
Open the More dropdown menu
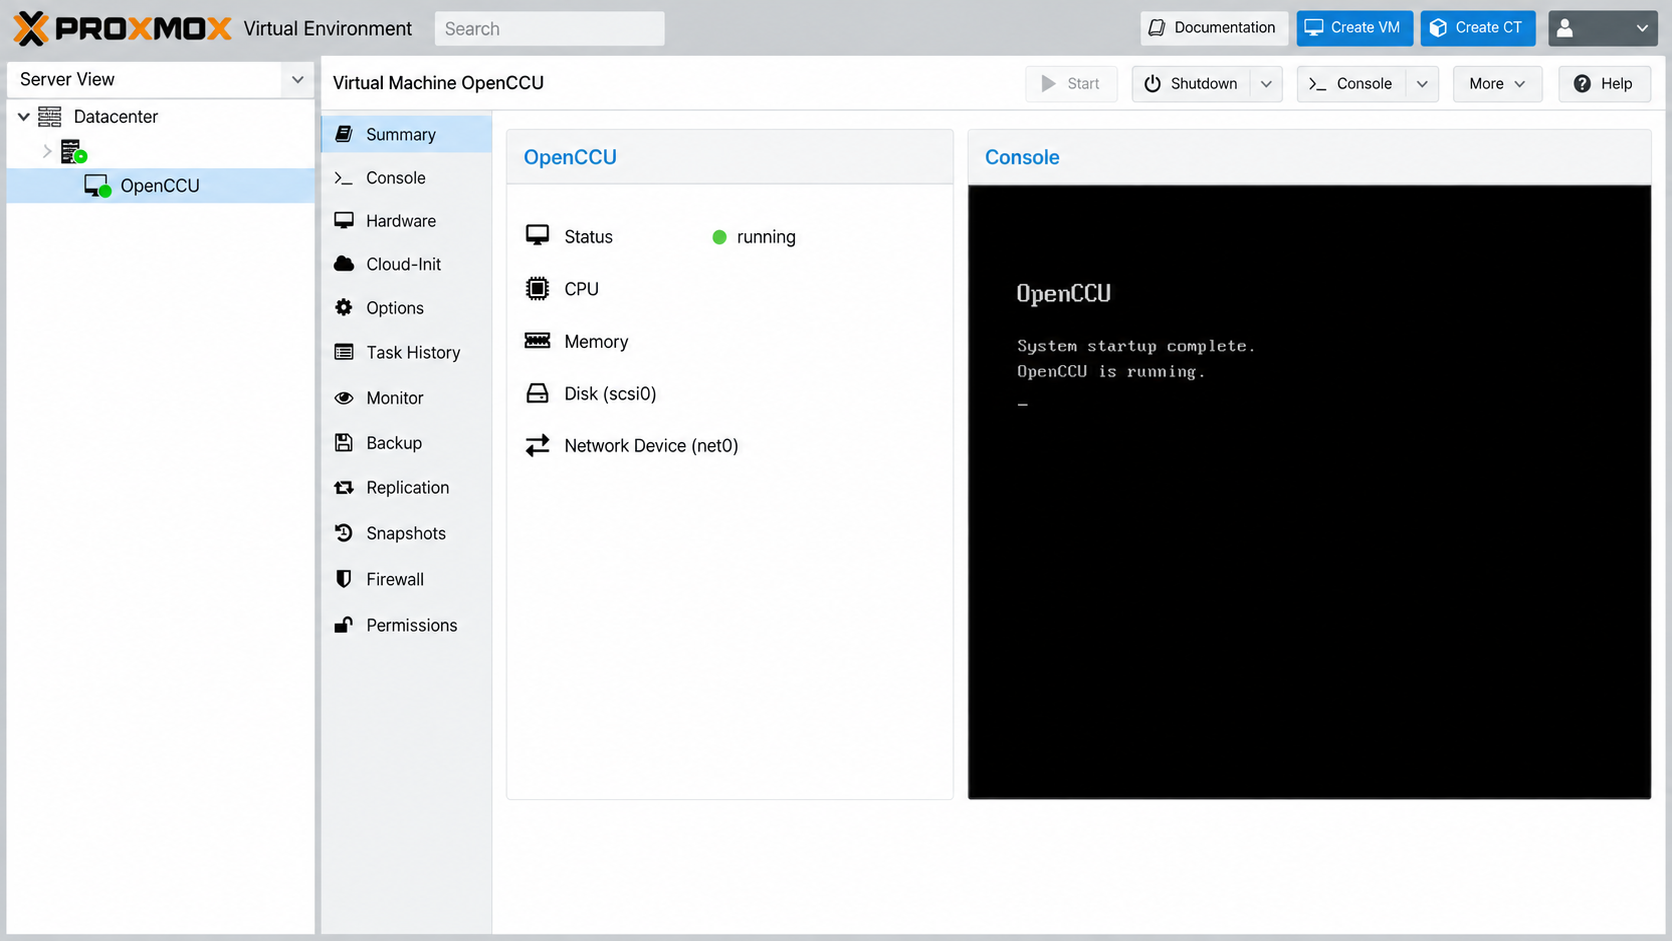[1497, 84]
